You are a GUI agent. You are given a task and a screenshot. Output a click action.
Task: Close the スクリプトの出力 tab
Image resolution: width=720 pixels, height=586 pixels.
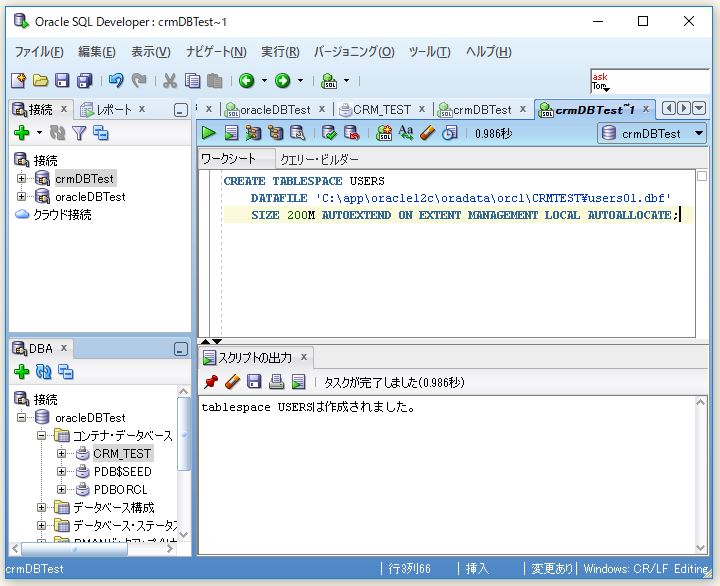[304, 357]
